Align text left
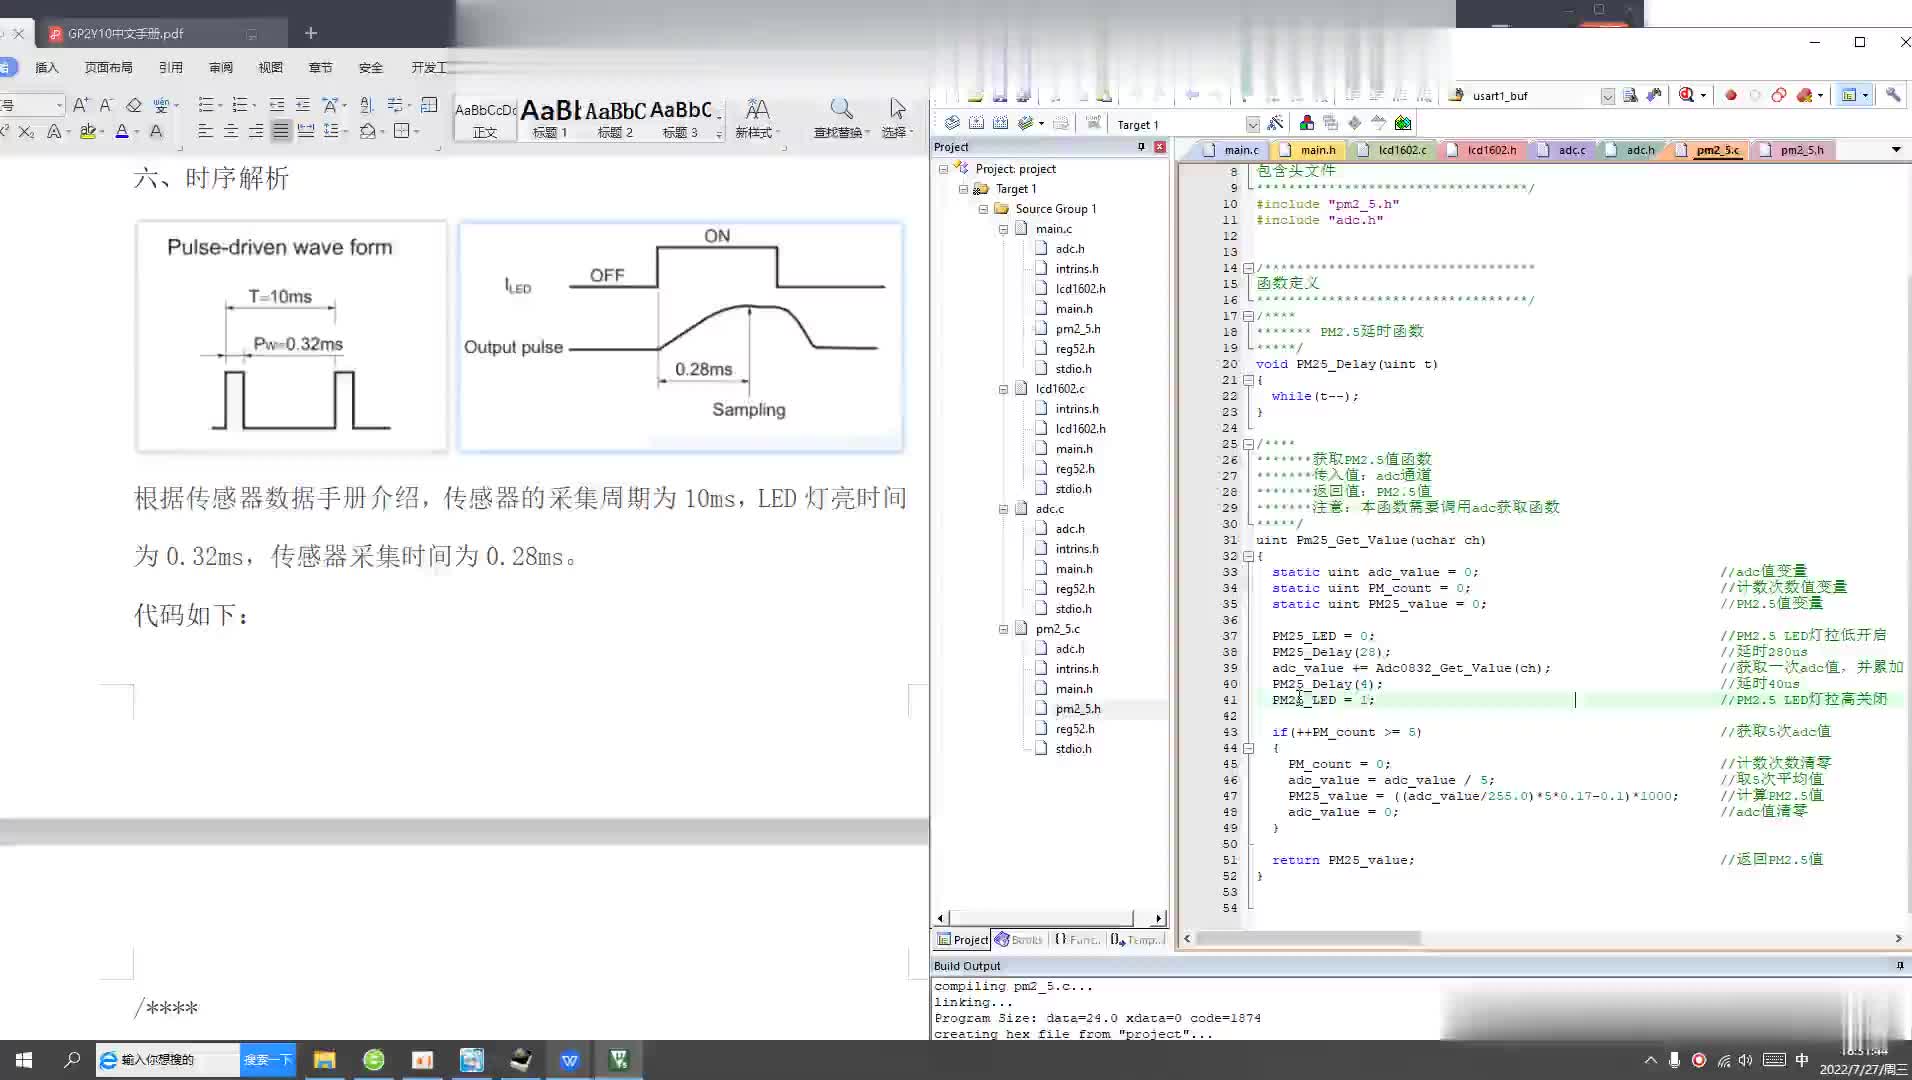 click(x=205, y=131)
